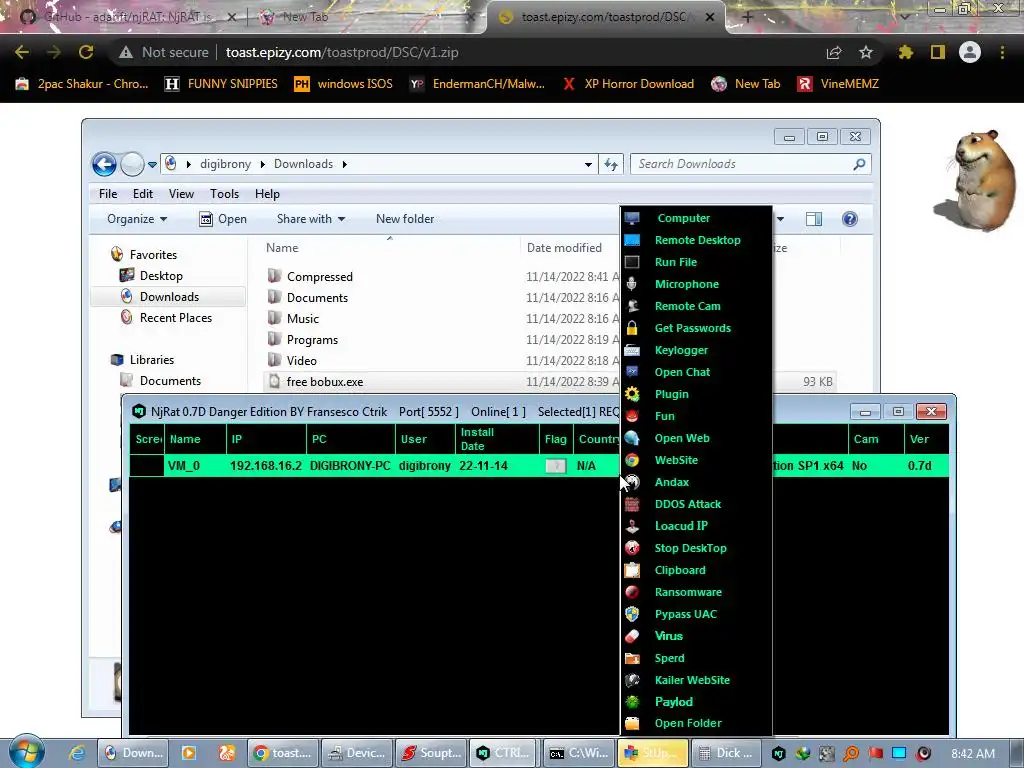Open the Edit menu in Explorer
The image size is (1024, 768).
click(x=142, y=194)
